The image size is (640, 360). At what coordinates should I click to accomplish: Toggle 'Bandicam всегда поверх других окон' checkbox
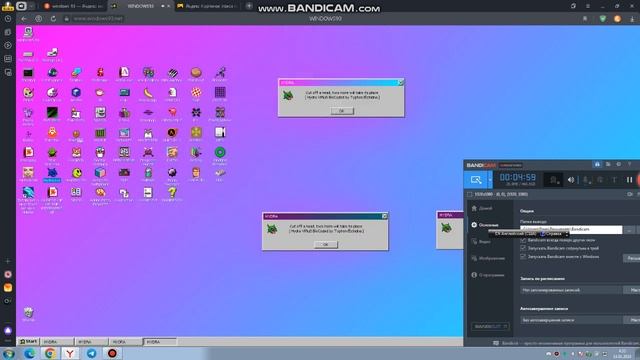pyautogui.click(x=523, y=240)
